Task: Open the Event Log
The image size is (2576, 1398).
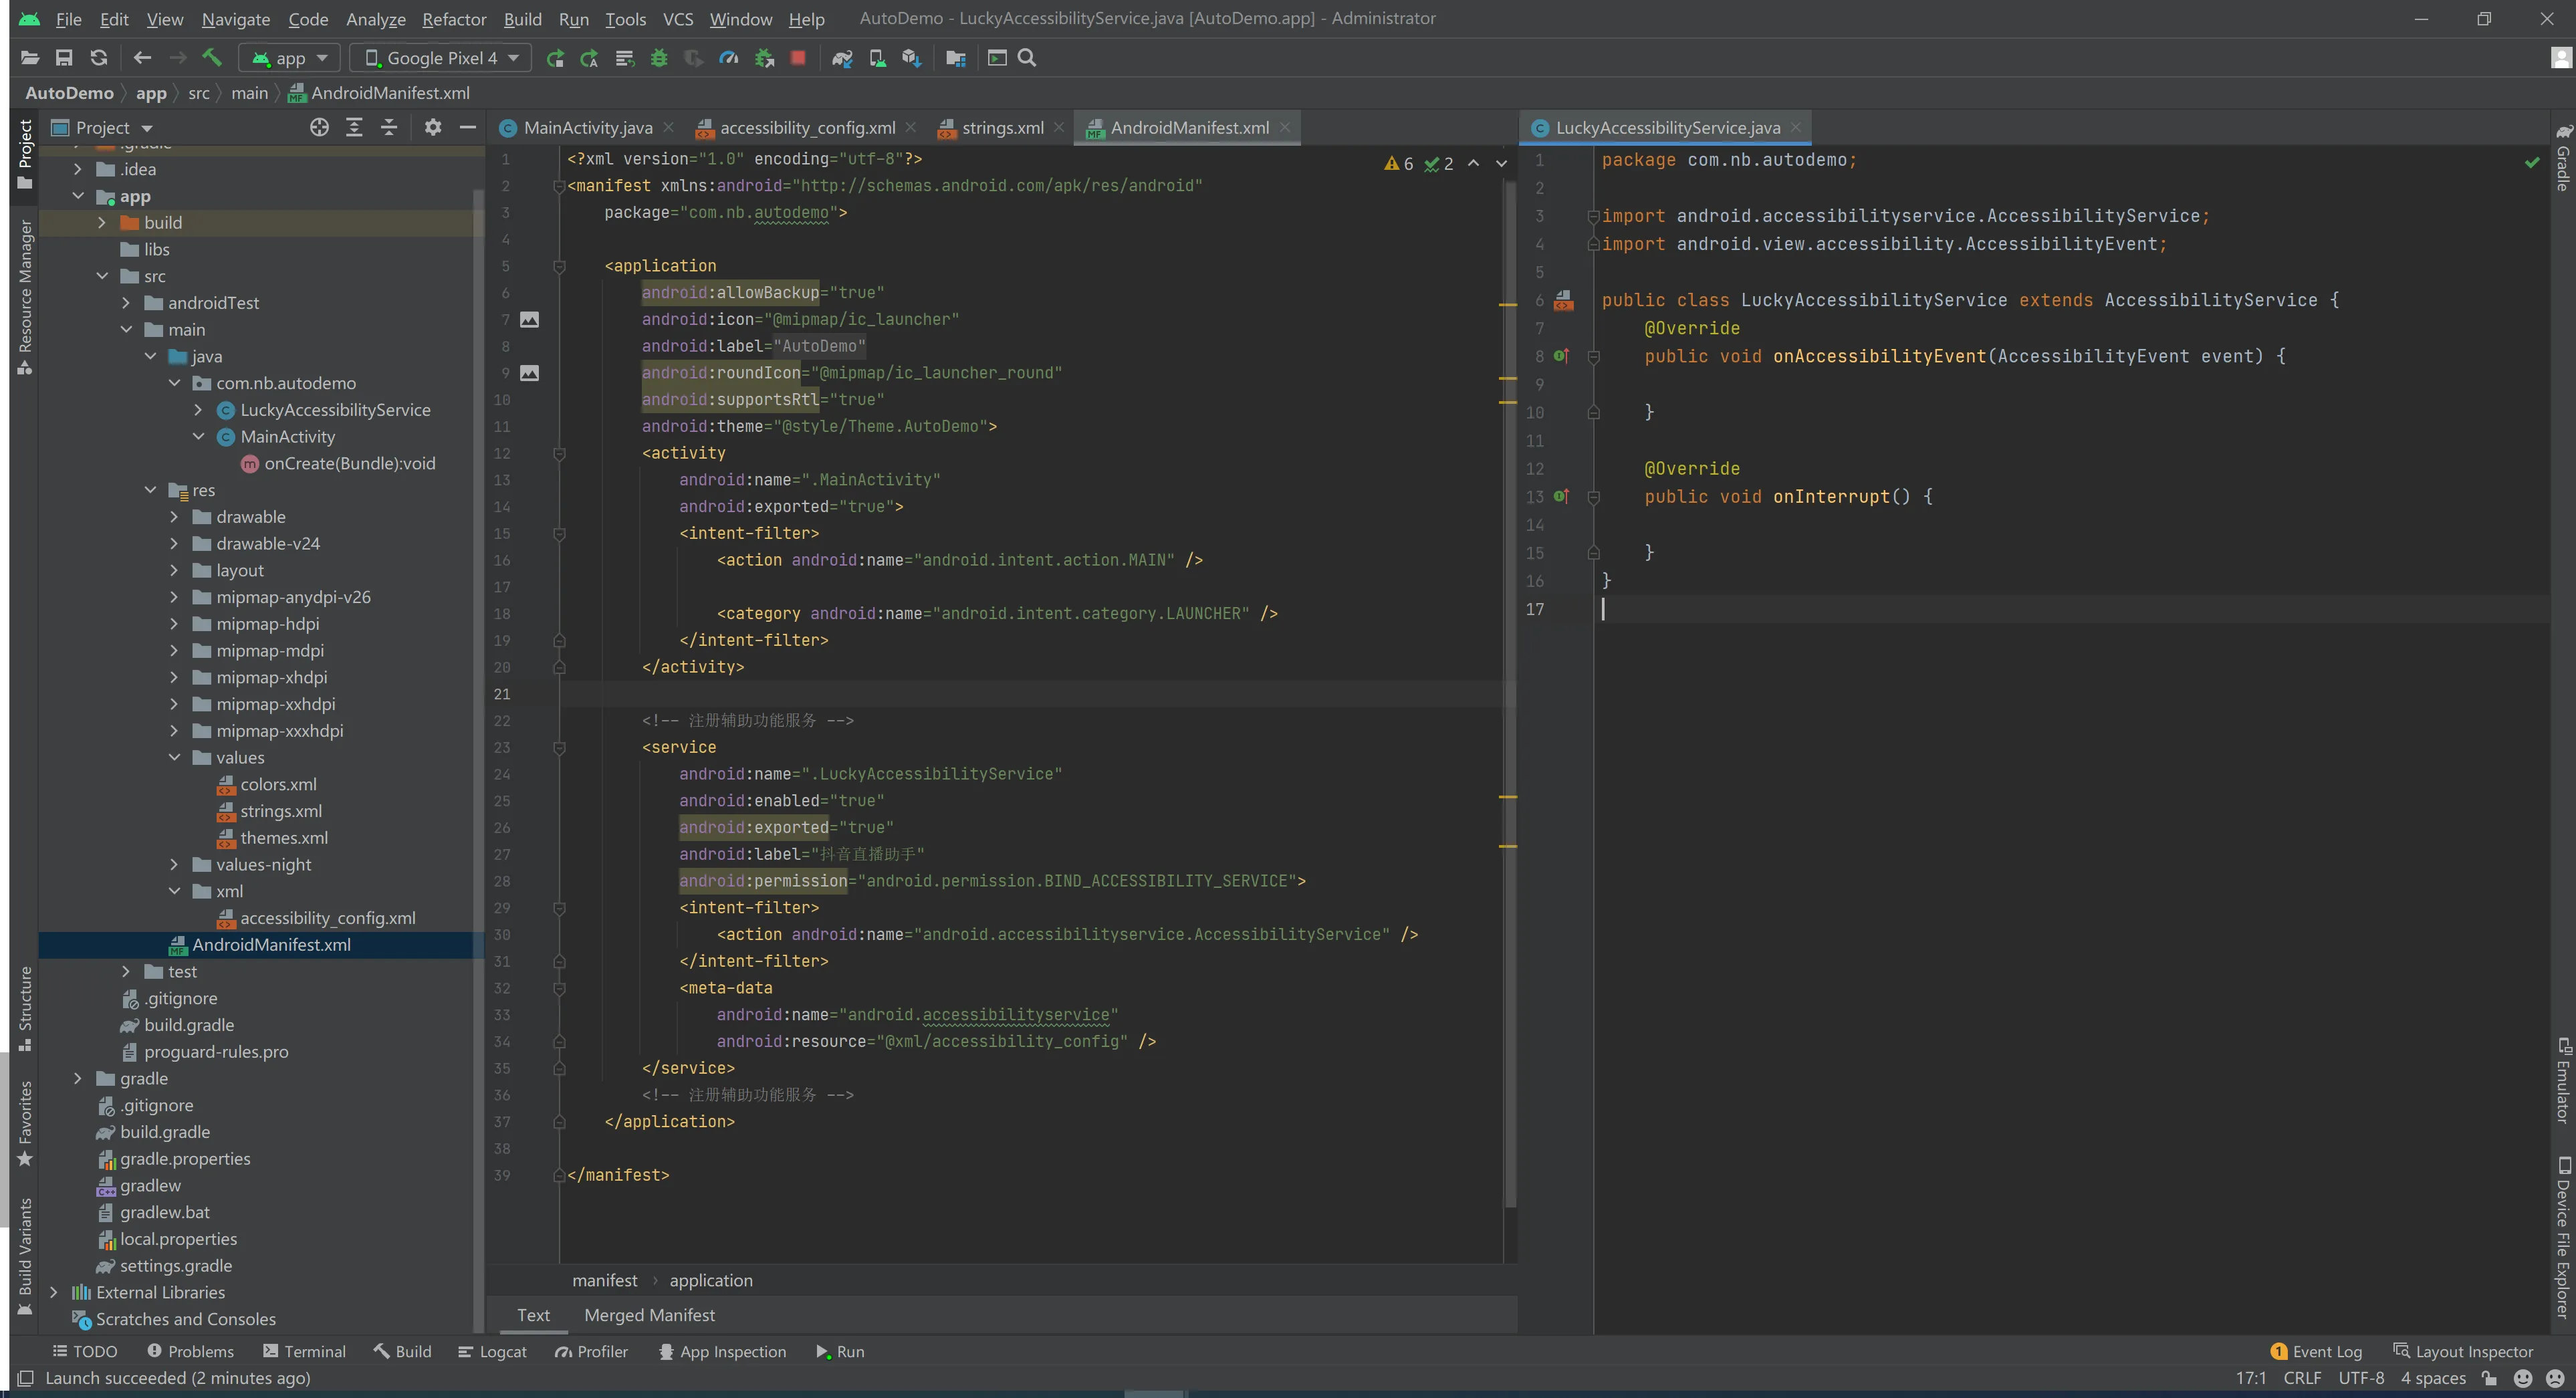Action: 2316,1351
